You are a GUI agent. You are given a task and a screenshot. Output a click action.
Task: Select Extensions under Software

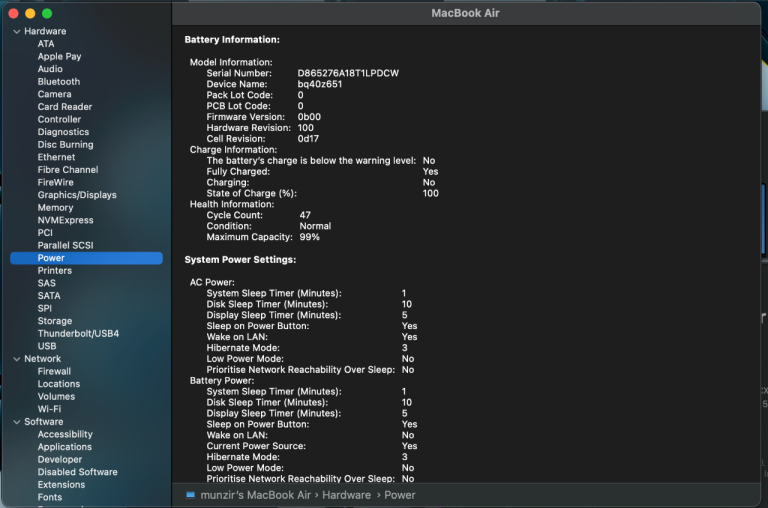point(61,485)
